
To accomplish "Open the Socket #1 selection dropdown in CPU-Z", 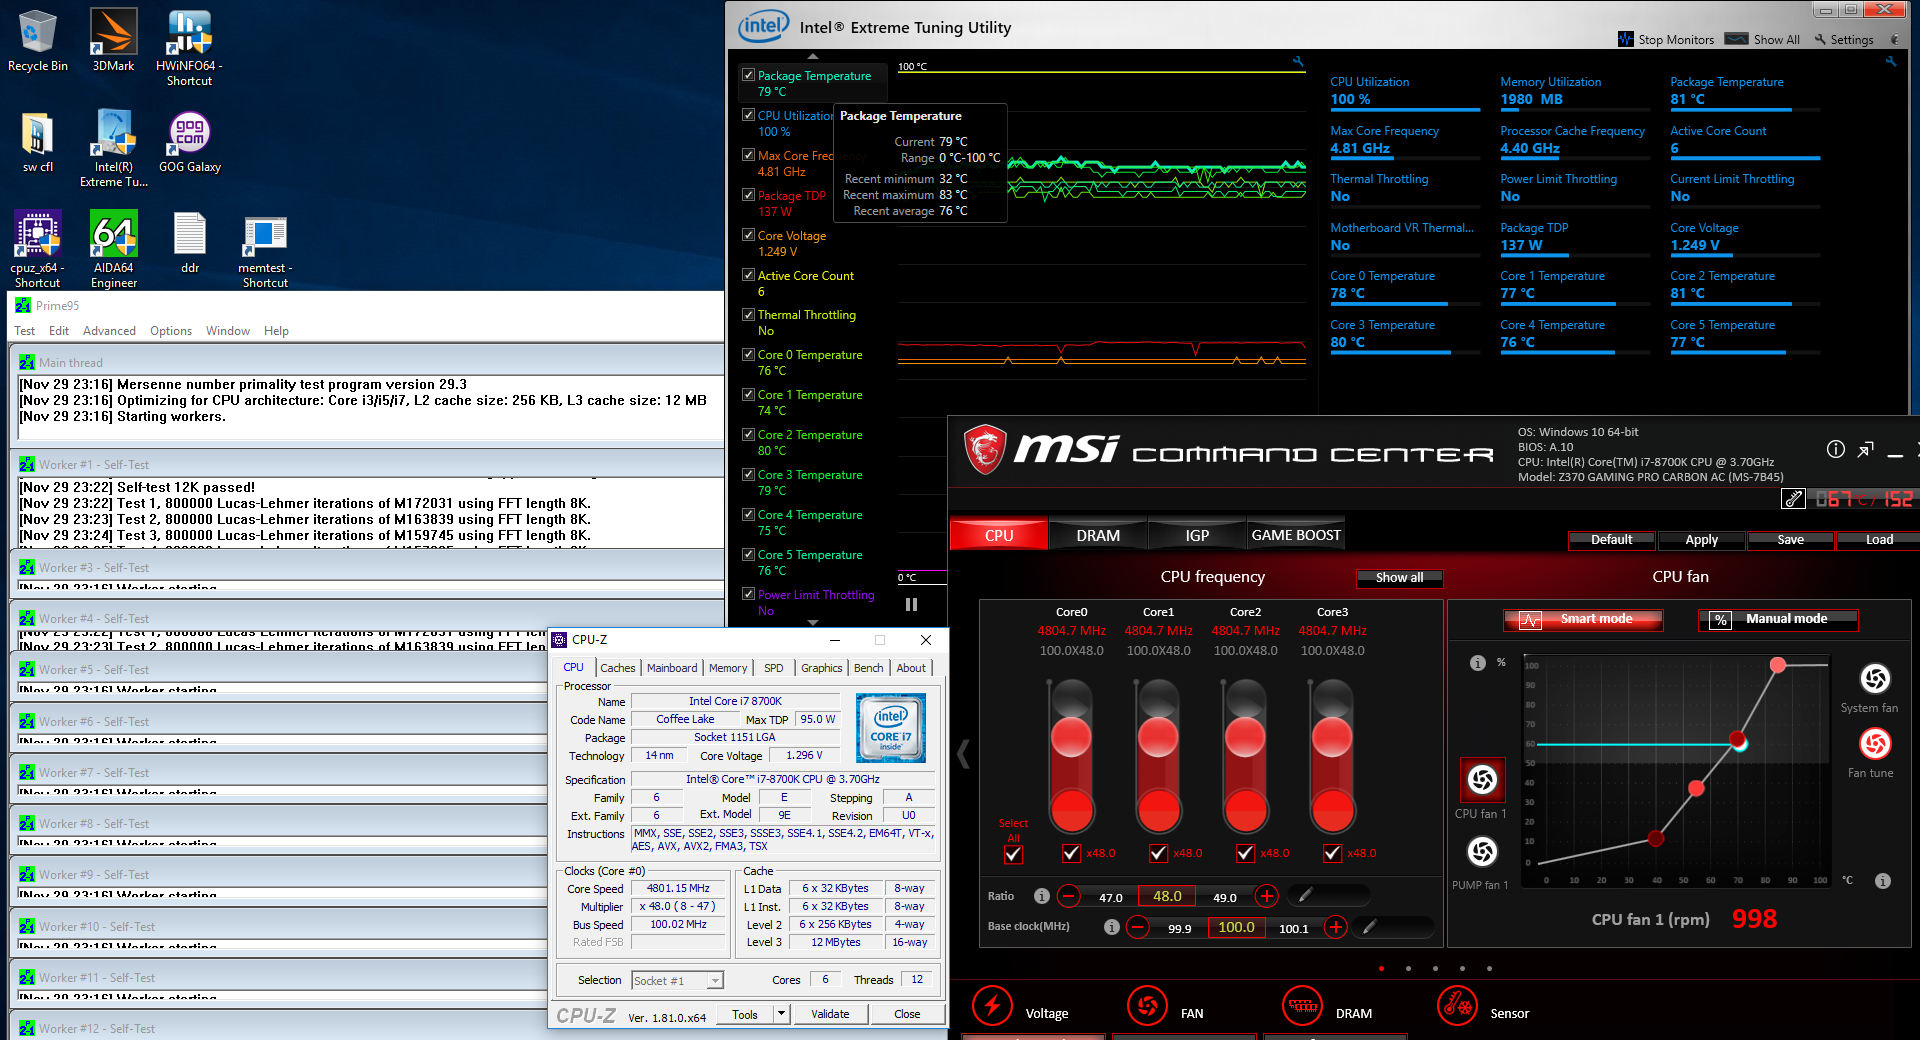I will pyautogui.click(x=715, y=981).
